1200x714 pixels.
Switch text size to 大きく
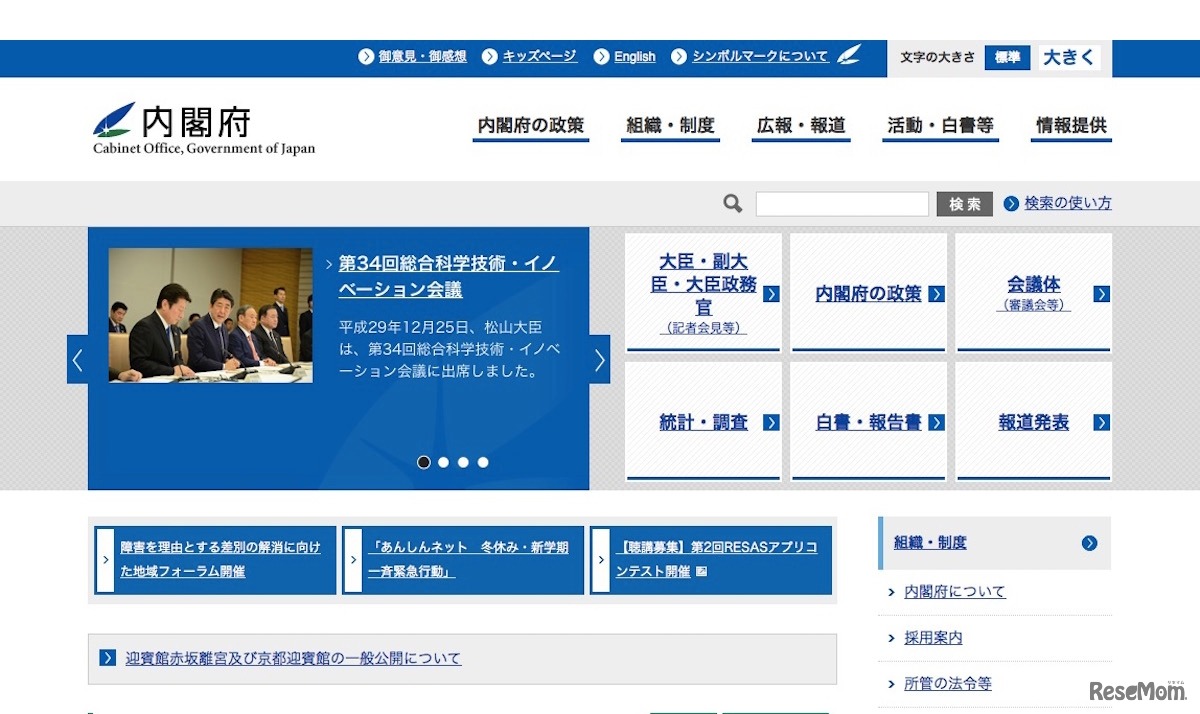click(x=1069, y=57)
